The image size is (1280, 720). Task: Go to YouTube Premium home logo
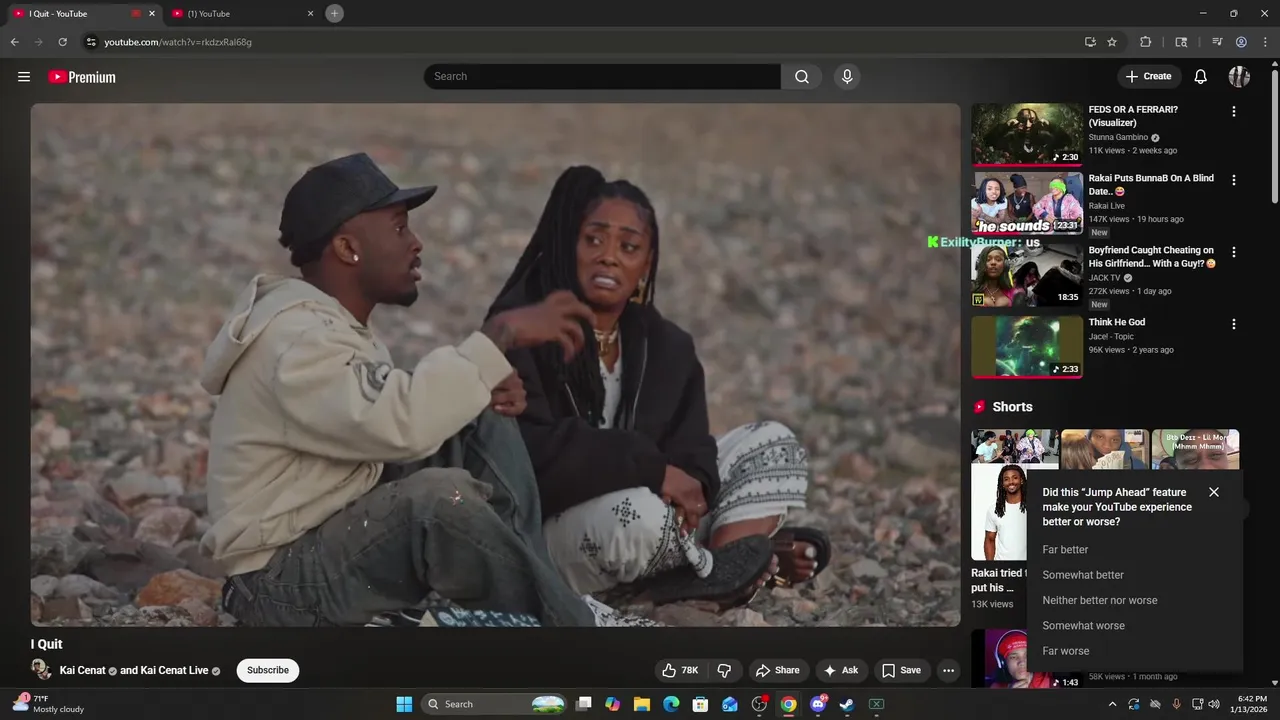coord(82,77)
